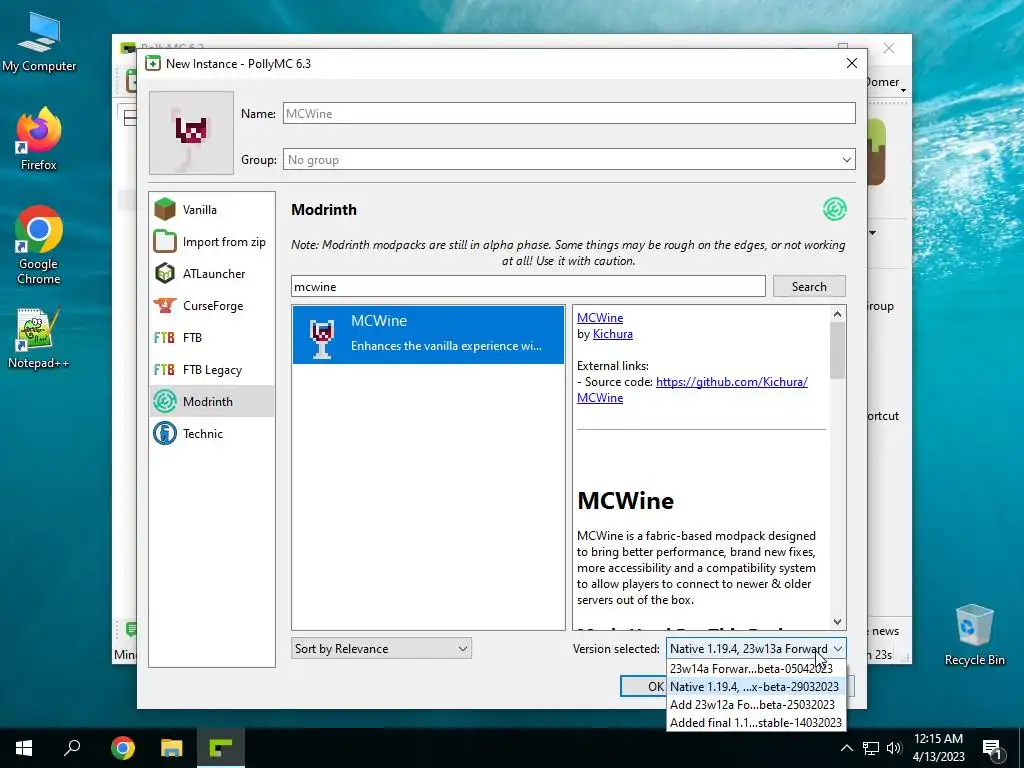This screenshot has height=768, width=1024.
Task: Choose Native 1.19.4 beta-29032023 version
Action: pos(756,687)
